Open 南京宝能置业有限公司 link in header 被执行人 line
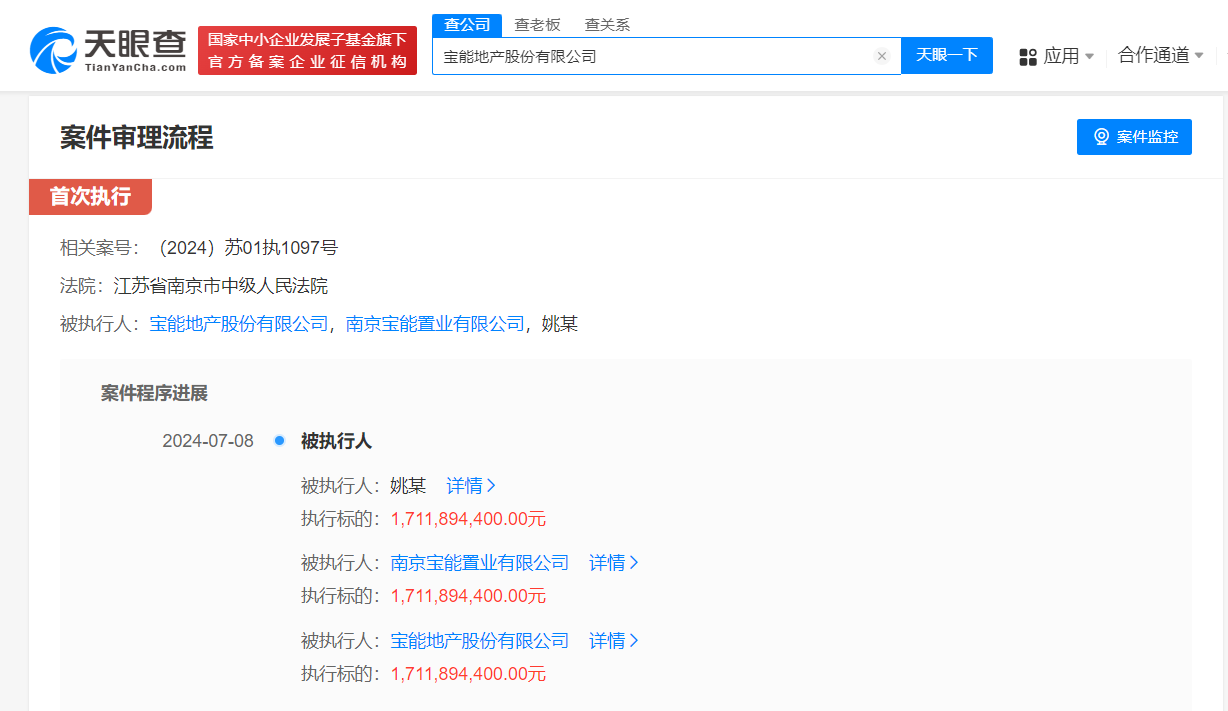Screen dimensions: 1228x711 (x=435, y=324)
